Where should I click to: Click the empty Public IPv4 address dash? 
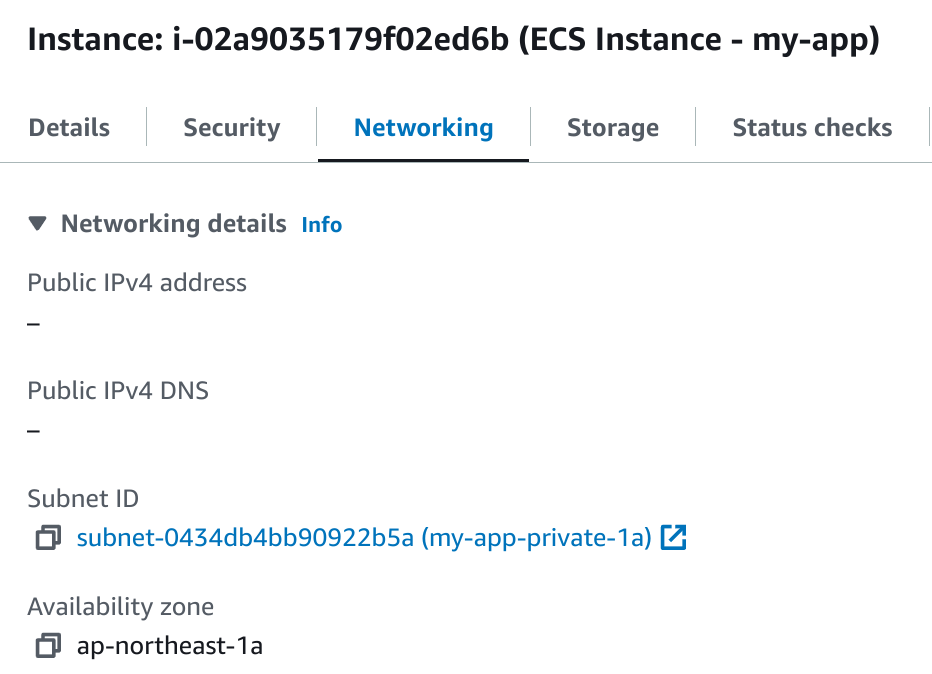click(x=34, y=324)
